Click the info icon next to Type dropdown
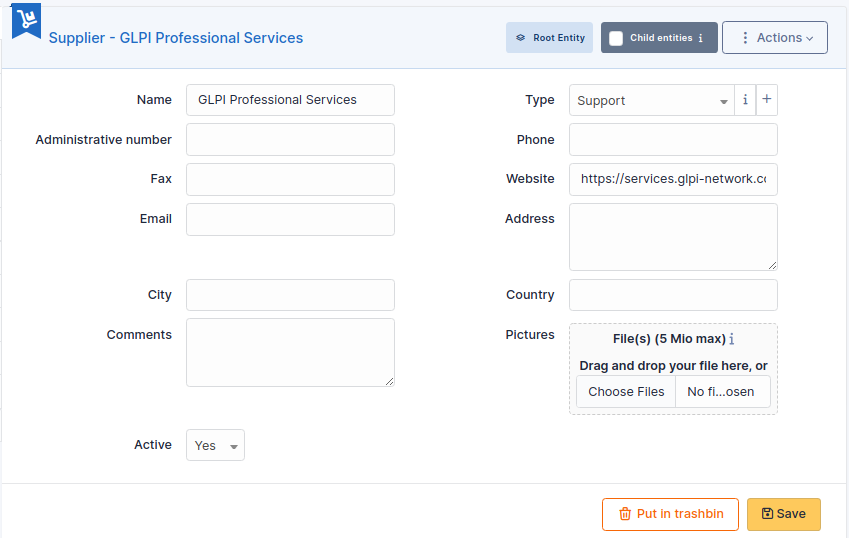The height and width of the screenshot is (538, 849). click(745, 100)
